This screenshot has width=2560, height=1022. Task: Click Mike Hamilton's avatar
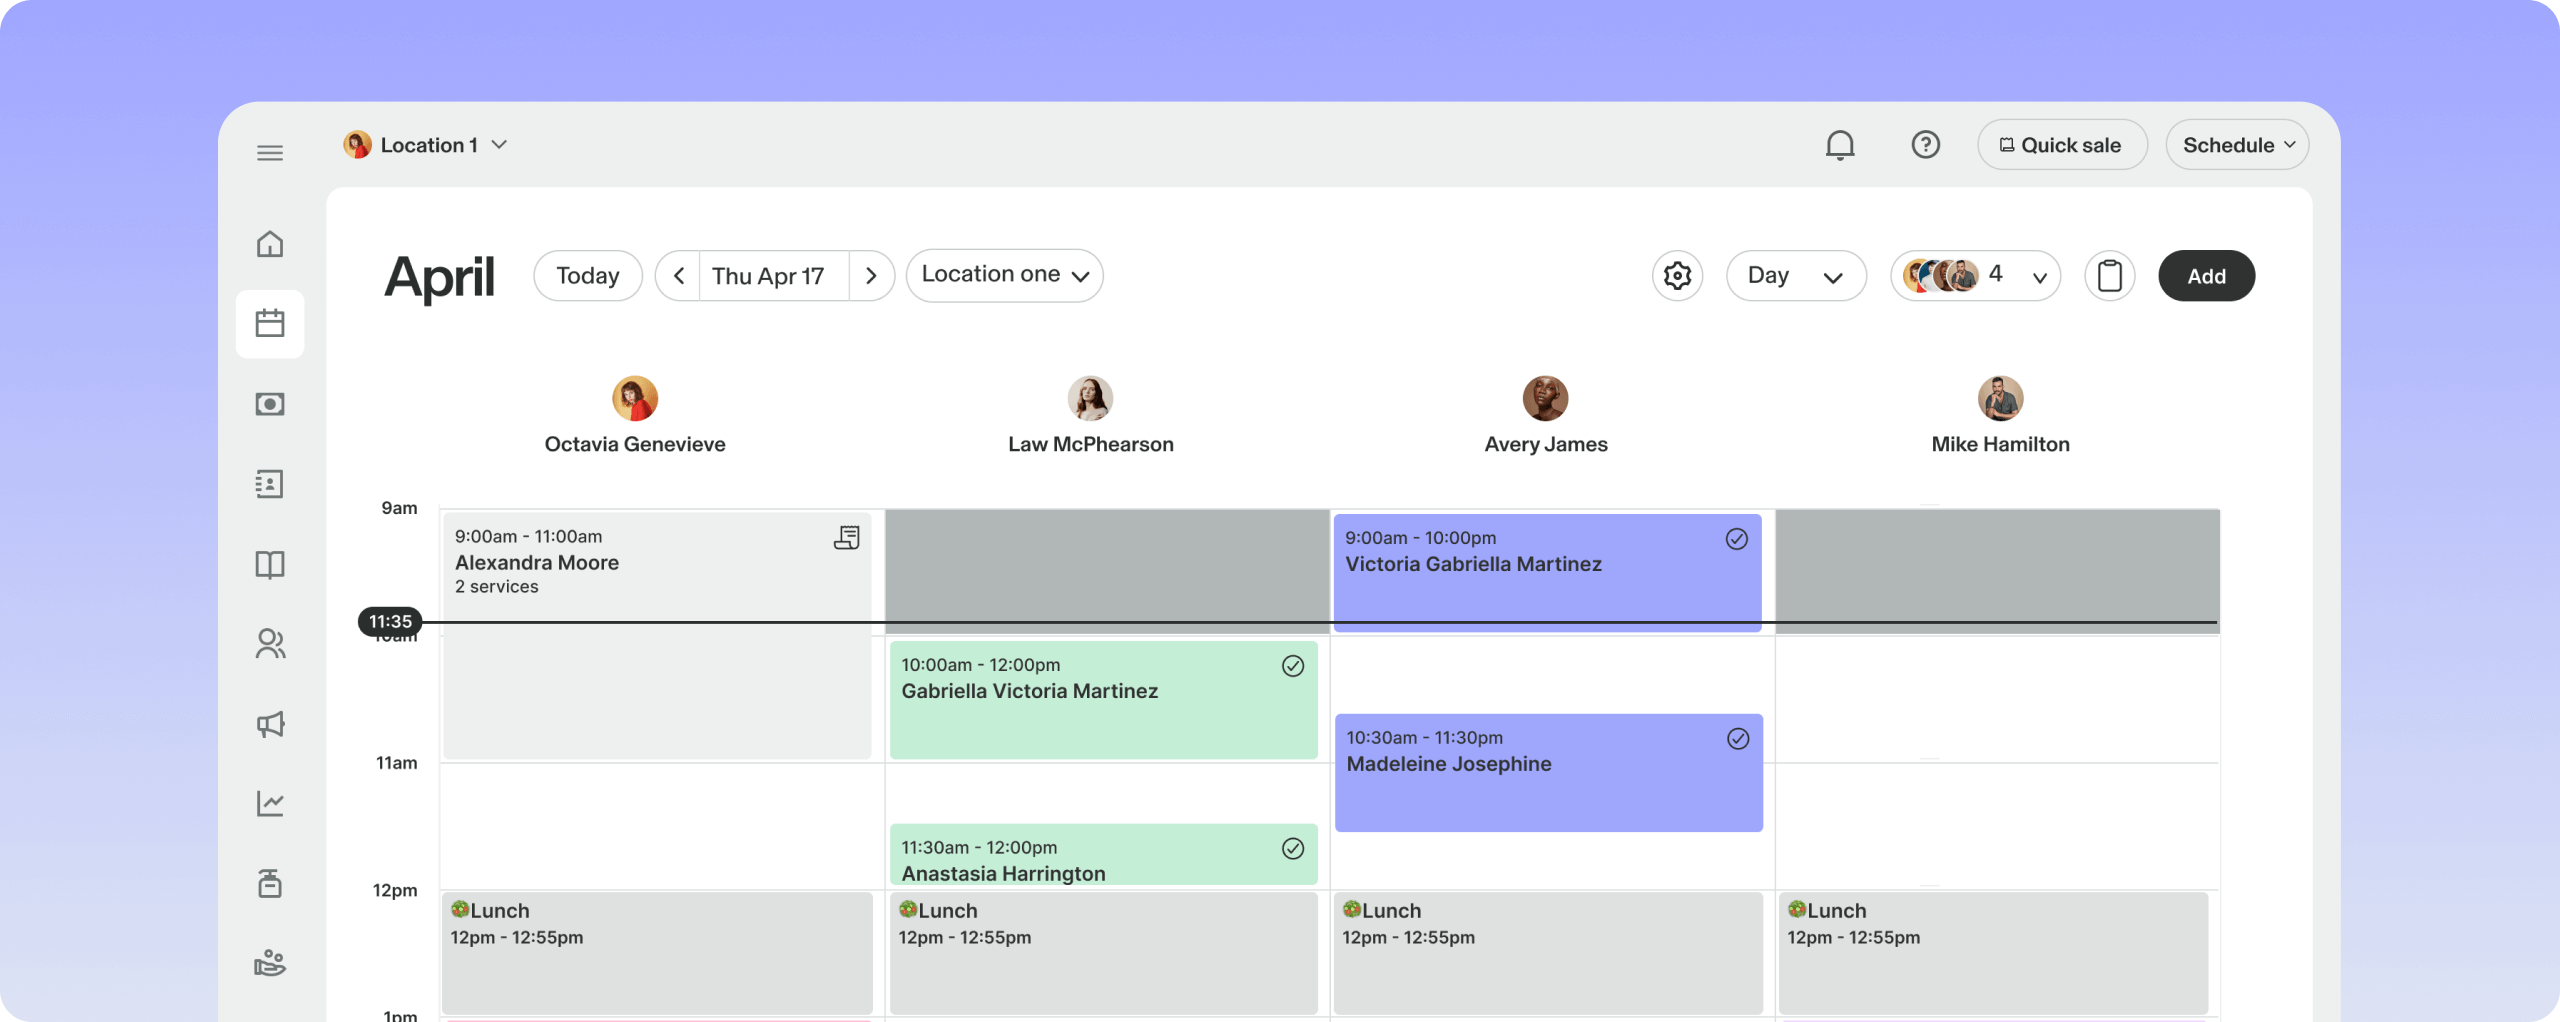click(x=2000, y=398)
